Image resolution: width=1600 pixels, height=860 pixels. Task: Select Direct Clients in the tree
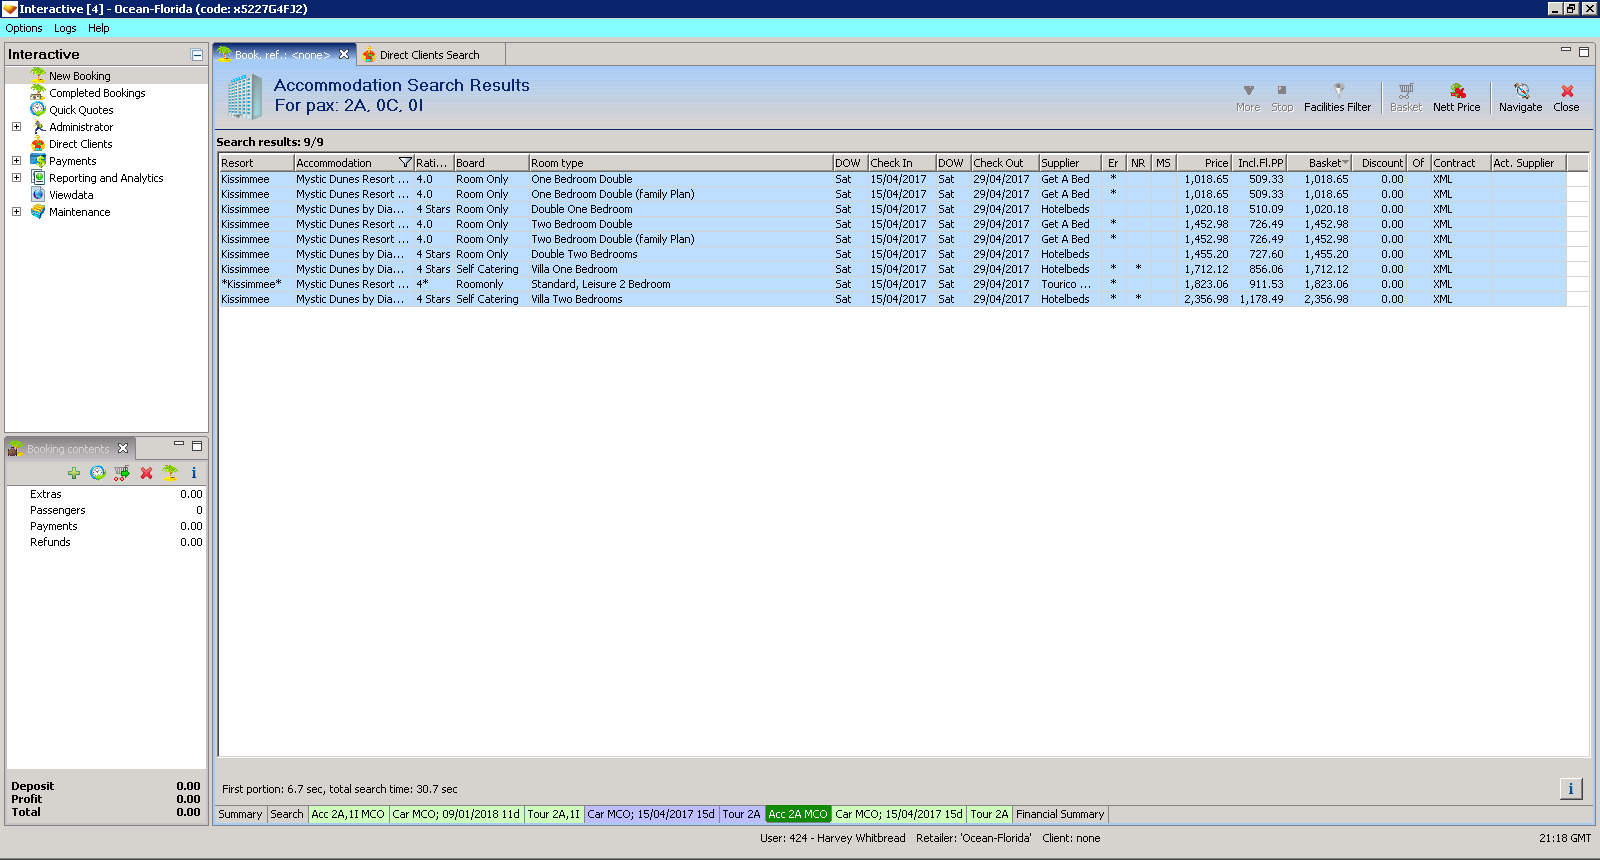[81, 144]
